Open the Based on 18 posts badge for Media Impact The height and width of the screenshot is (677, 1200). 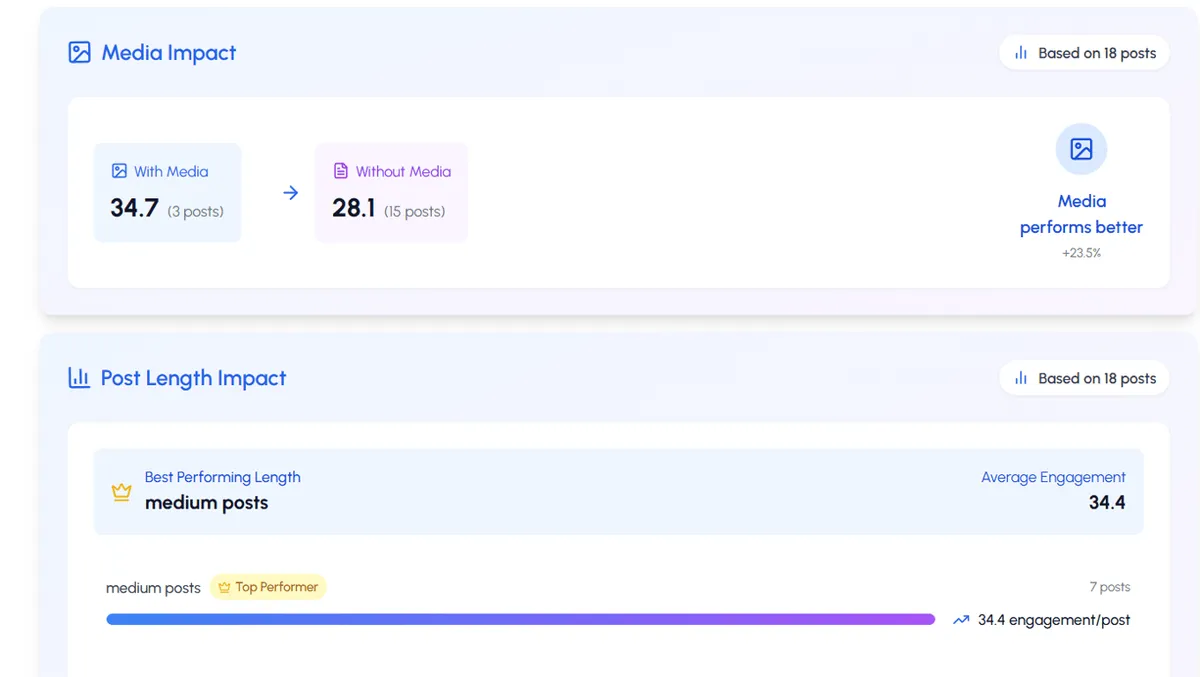click(1084, 53)
